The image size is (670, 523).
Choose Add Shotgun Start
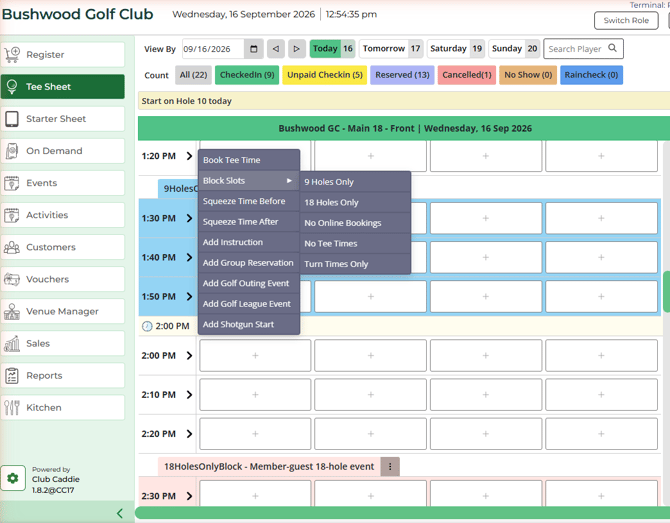249,324
